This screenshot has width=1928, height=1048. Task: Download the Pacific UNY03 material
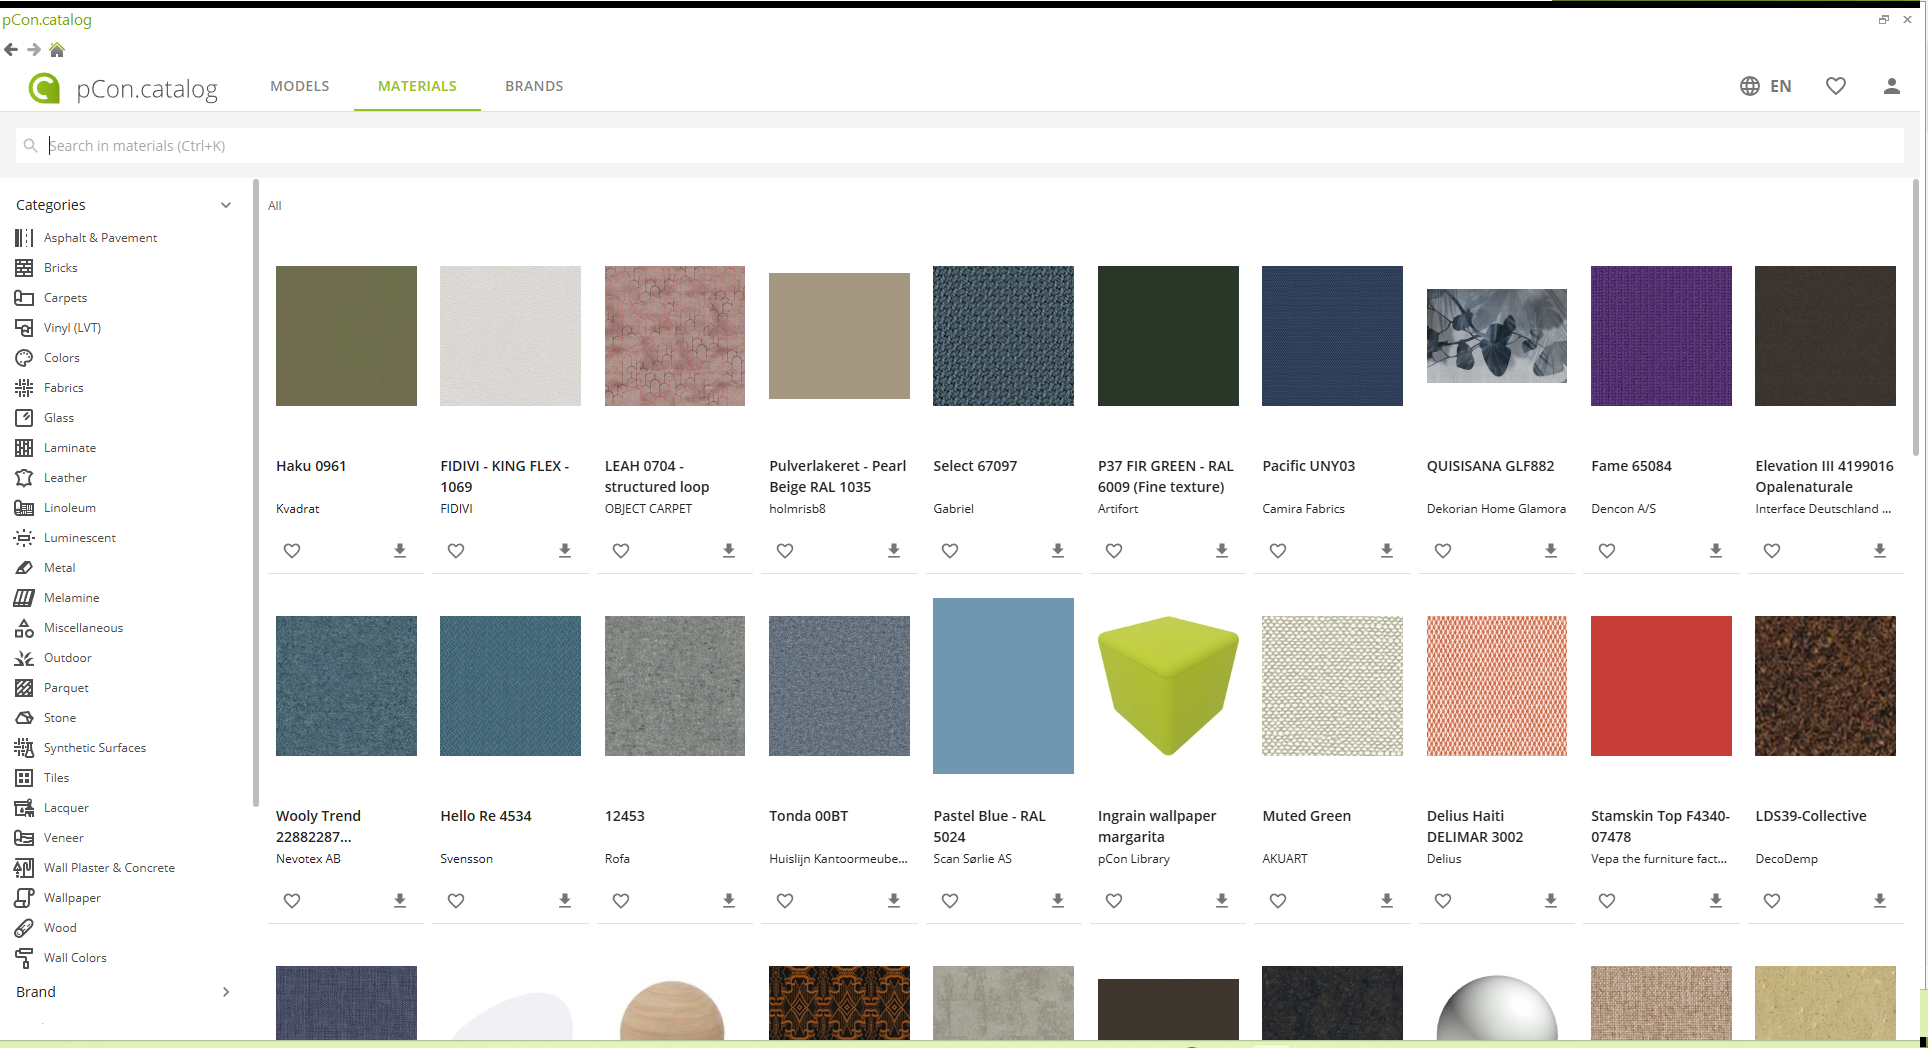[1387, 550]
